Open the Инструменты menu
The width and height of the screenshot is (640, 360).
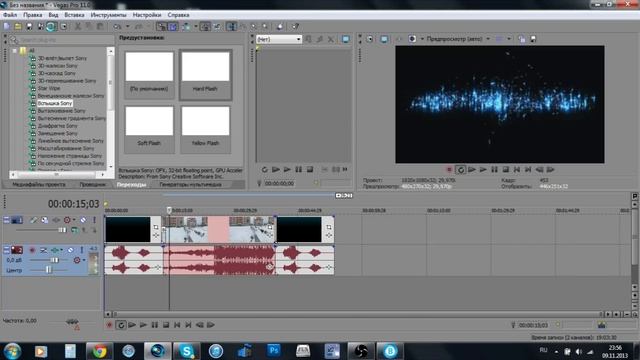click(x=108, y=15)
